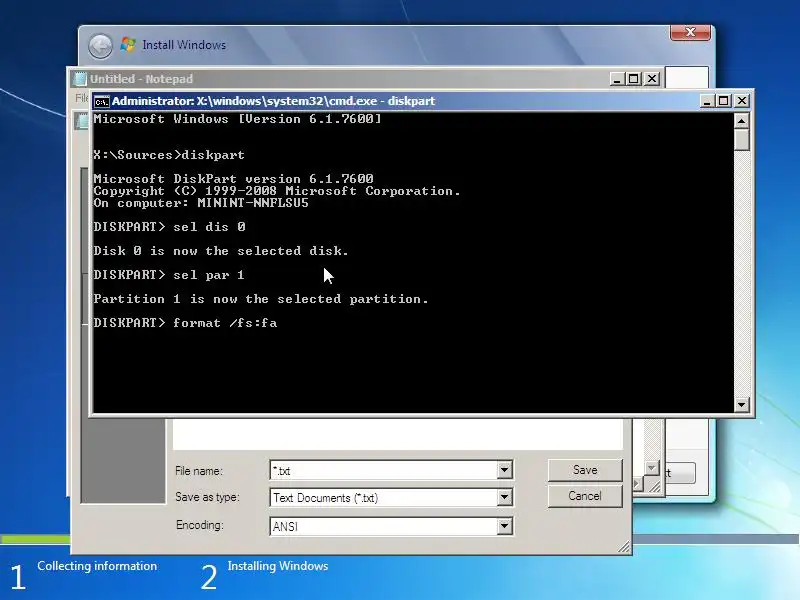Viewport: 800px width, 600px height.
Task: Click 'Partition 1 is now the selected partition.'
Action: [261, 299]
